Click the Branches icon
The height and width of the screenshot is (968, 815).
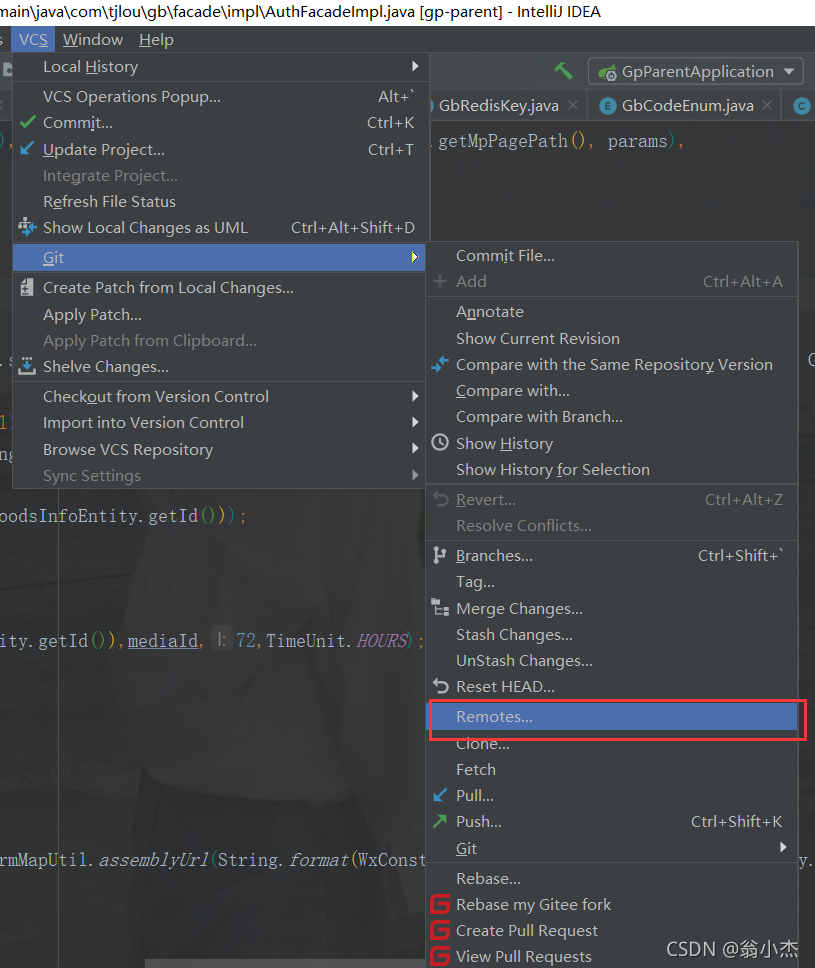[440, 555]
